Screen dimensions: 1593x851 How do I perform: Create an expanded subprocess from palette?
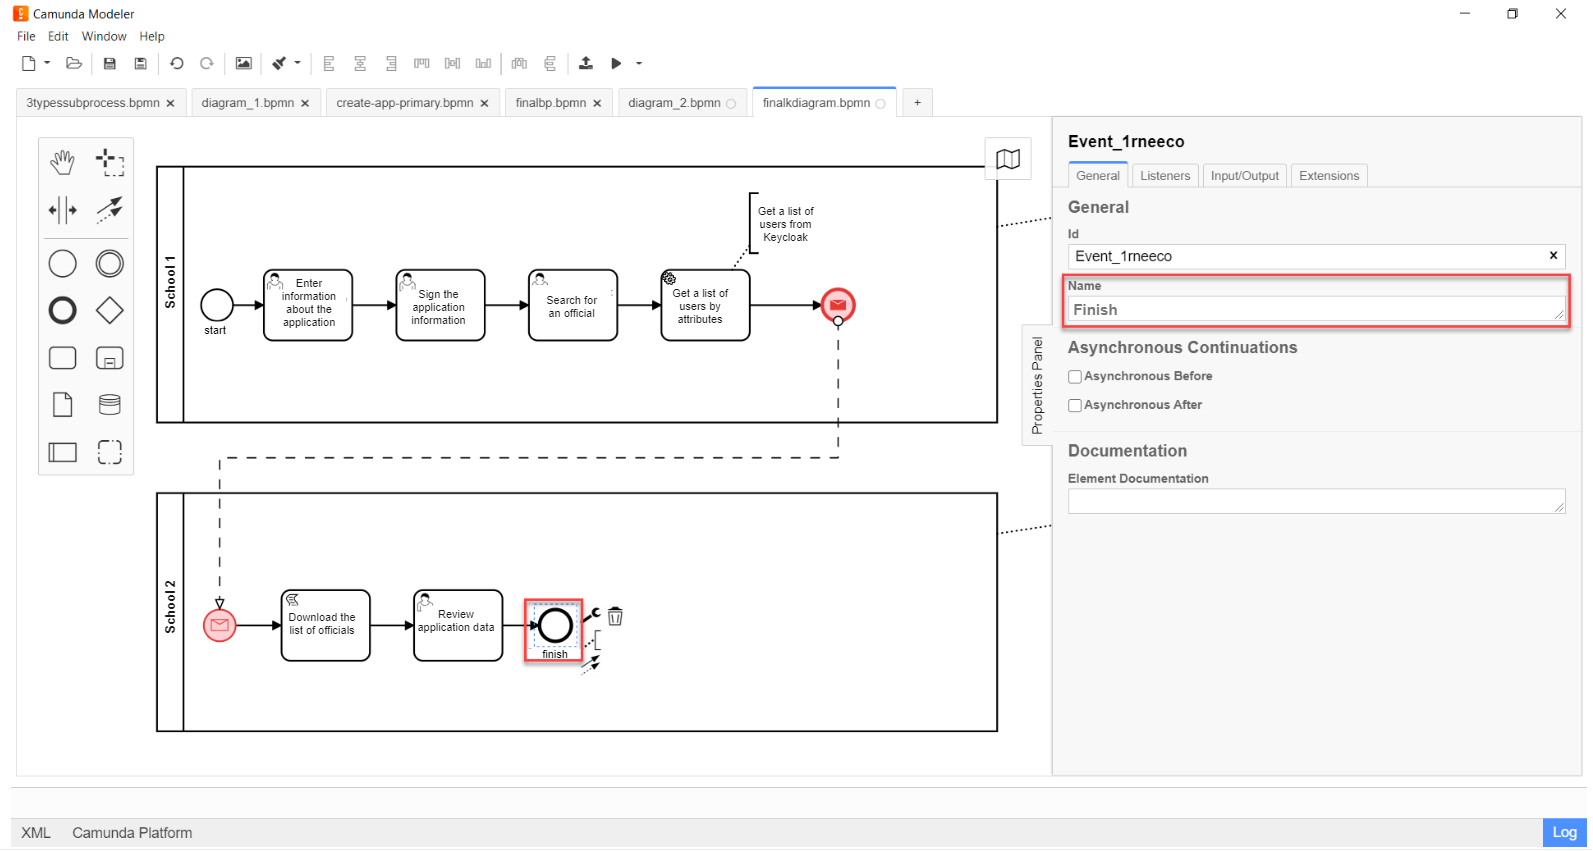tap(109, 358)
